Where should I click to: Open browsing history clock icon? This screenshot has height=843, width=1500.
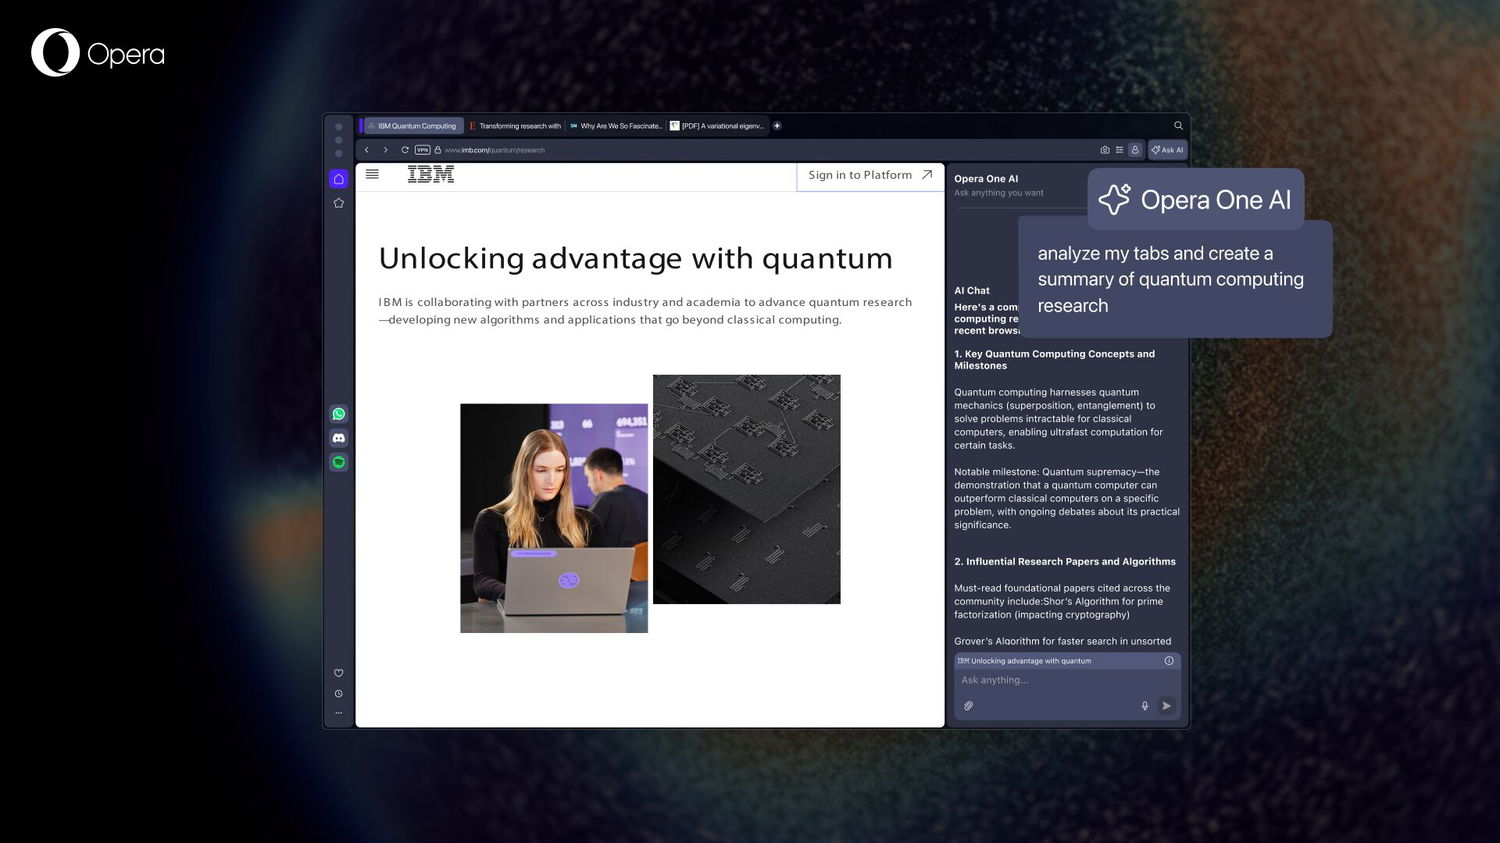coord(339,694)
